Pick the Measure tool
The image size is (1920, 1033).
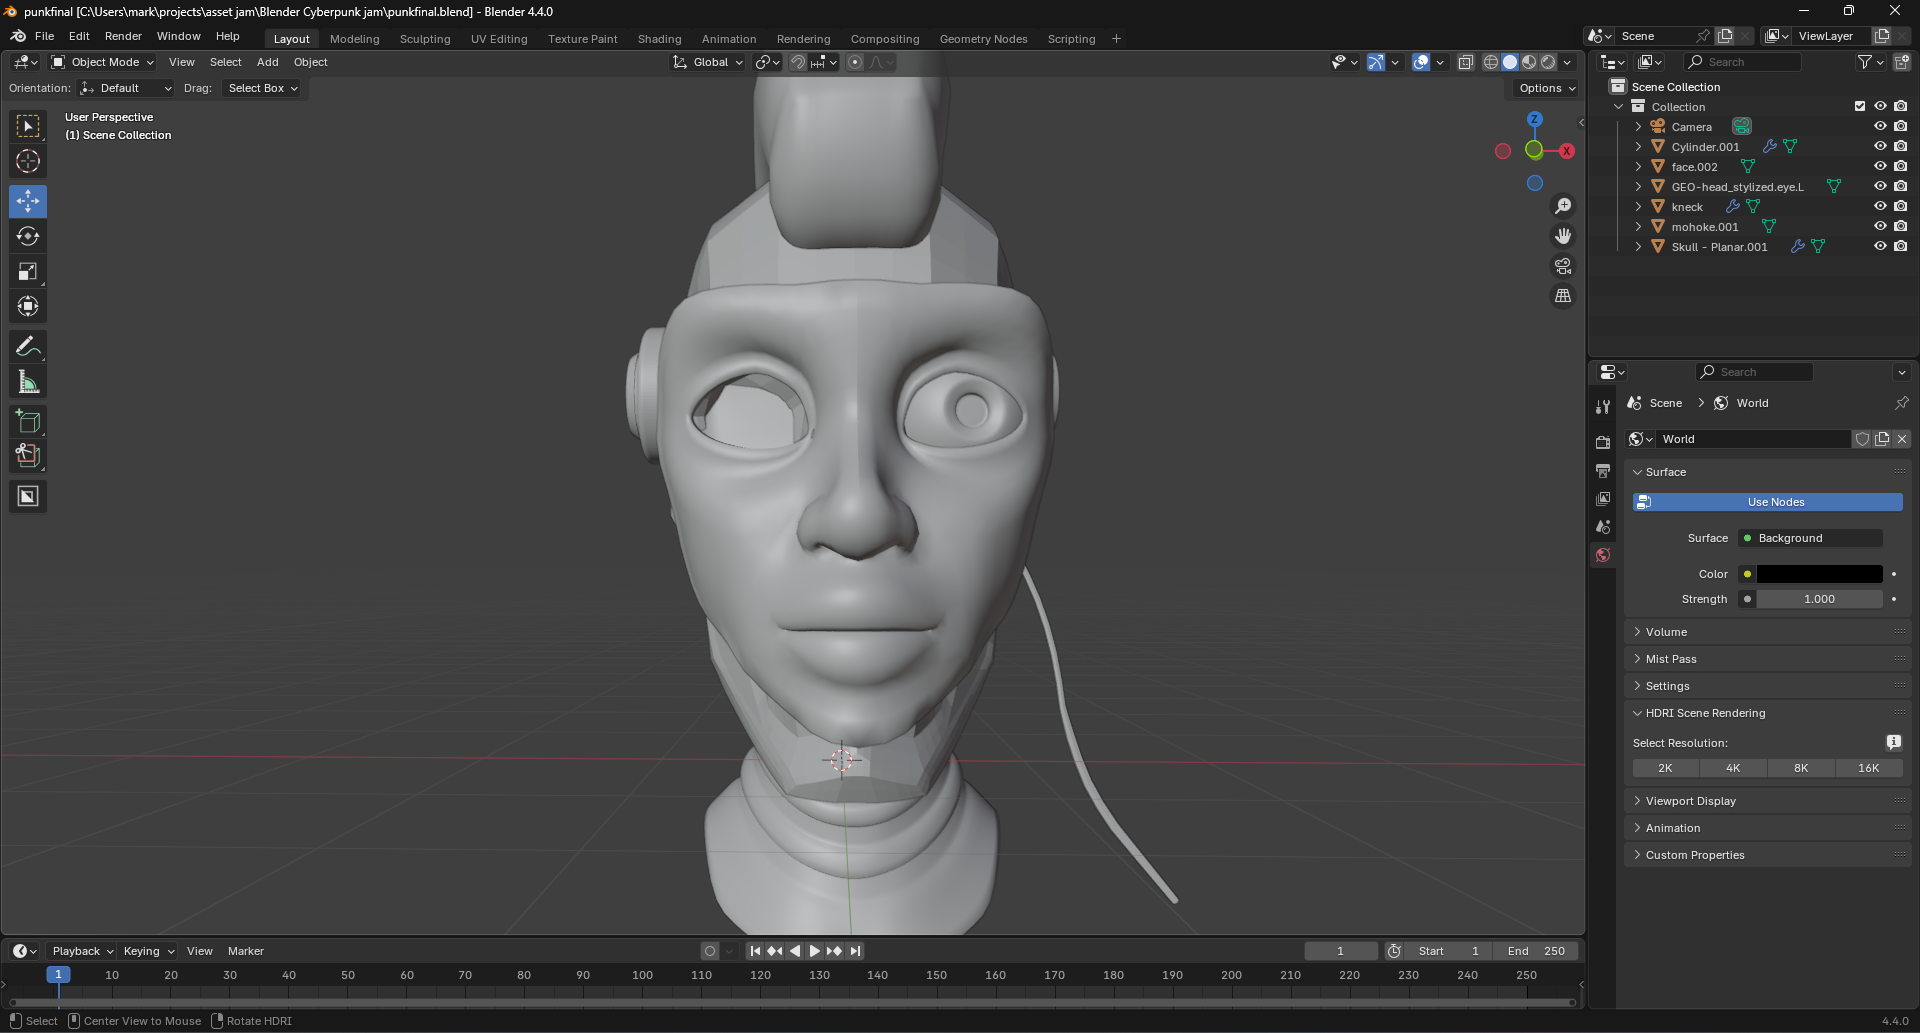[x=28, y=382]
